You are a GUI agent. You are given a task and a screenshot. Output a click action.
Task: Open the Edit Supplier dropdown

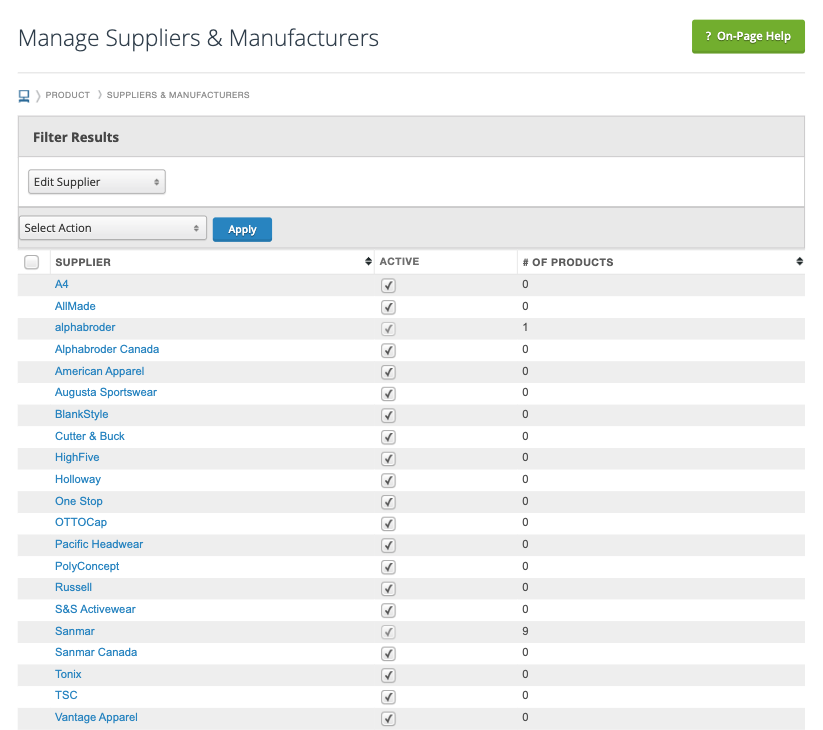[x=97, y=182]
